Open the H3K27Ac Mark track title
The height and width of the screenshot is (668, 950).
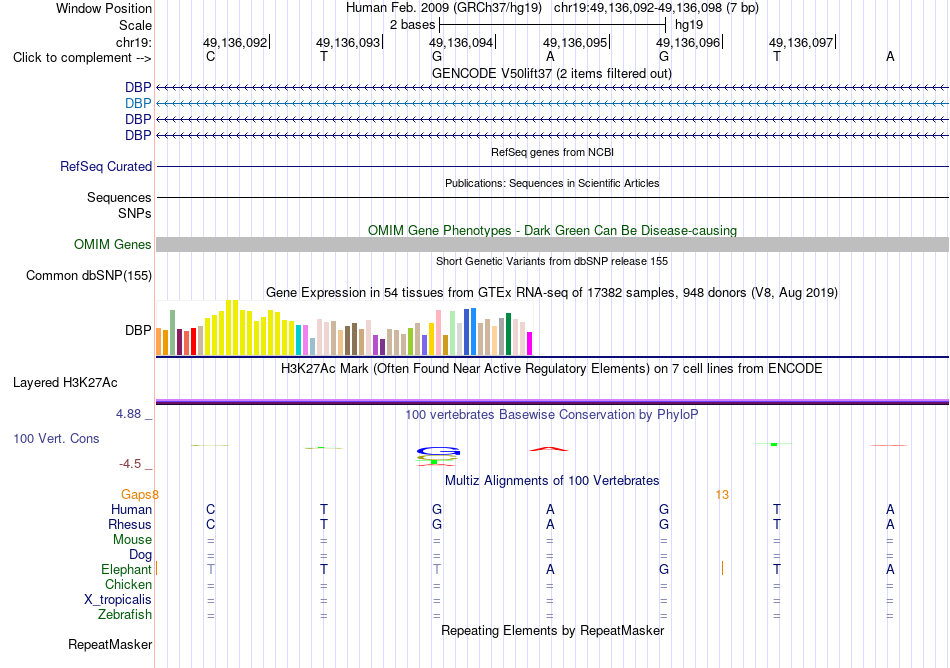[552, 368]
